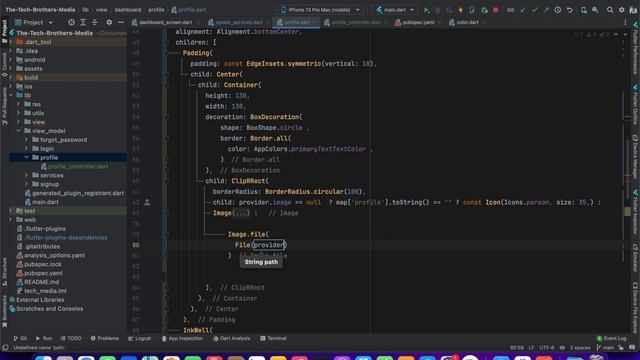The image size is (640, 360).
Task: Switch to color.dart tab
Action: pyautogui.click(x=467, y=22)
